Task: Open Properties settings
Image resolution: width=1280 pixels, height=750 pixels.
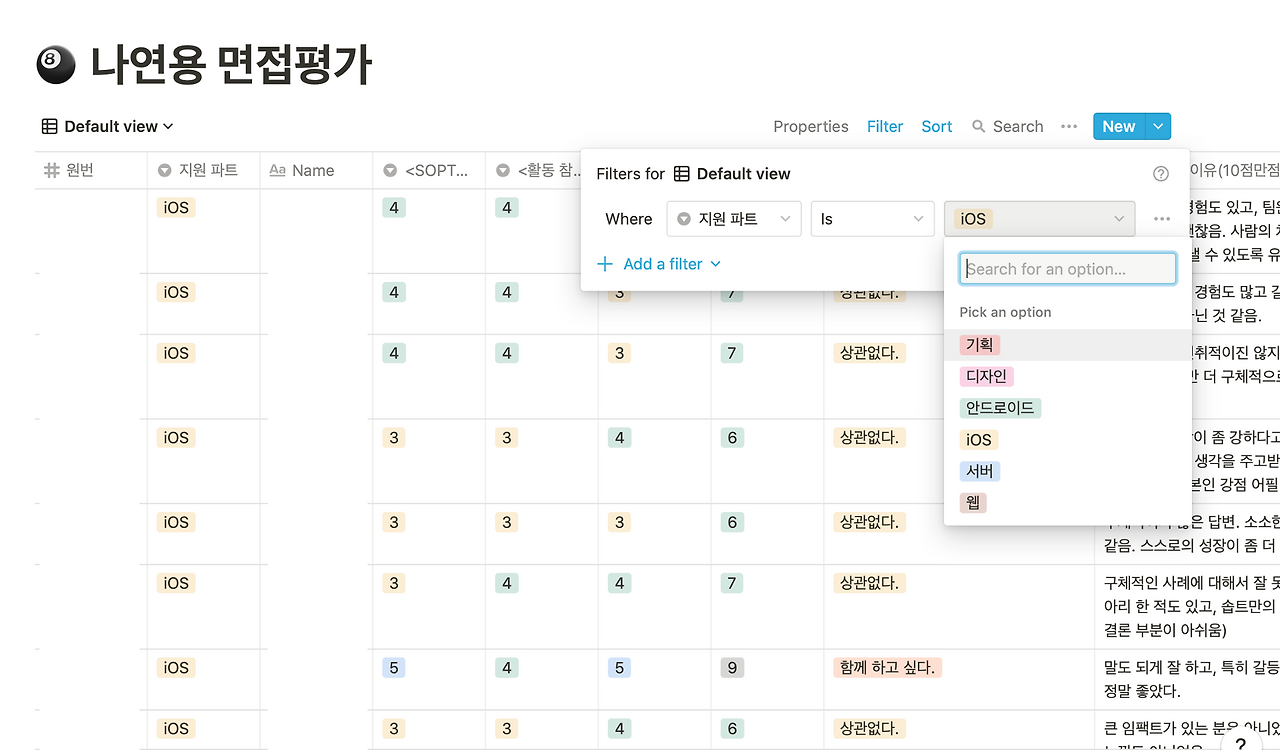Action: point(810,126)
